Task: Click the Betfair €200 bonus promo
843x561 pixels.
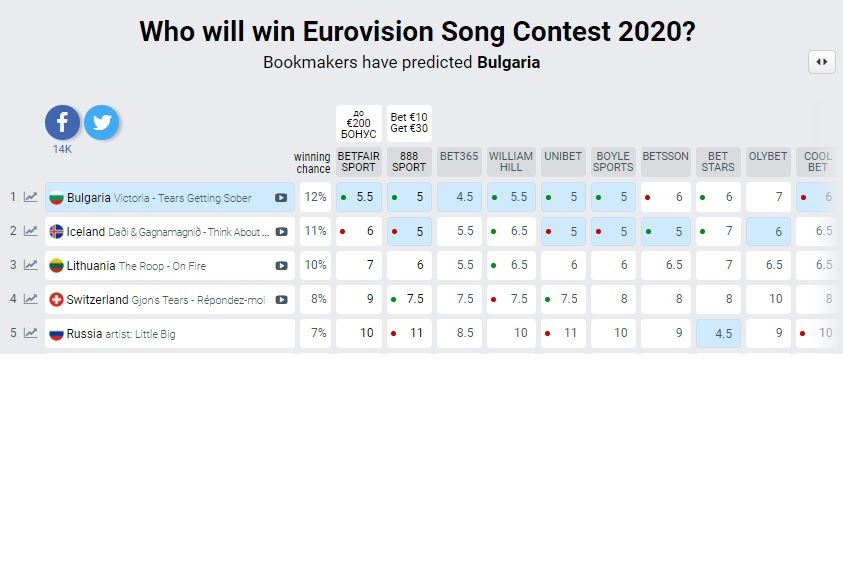Action: point(359,123)
